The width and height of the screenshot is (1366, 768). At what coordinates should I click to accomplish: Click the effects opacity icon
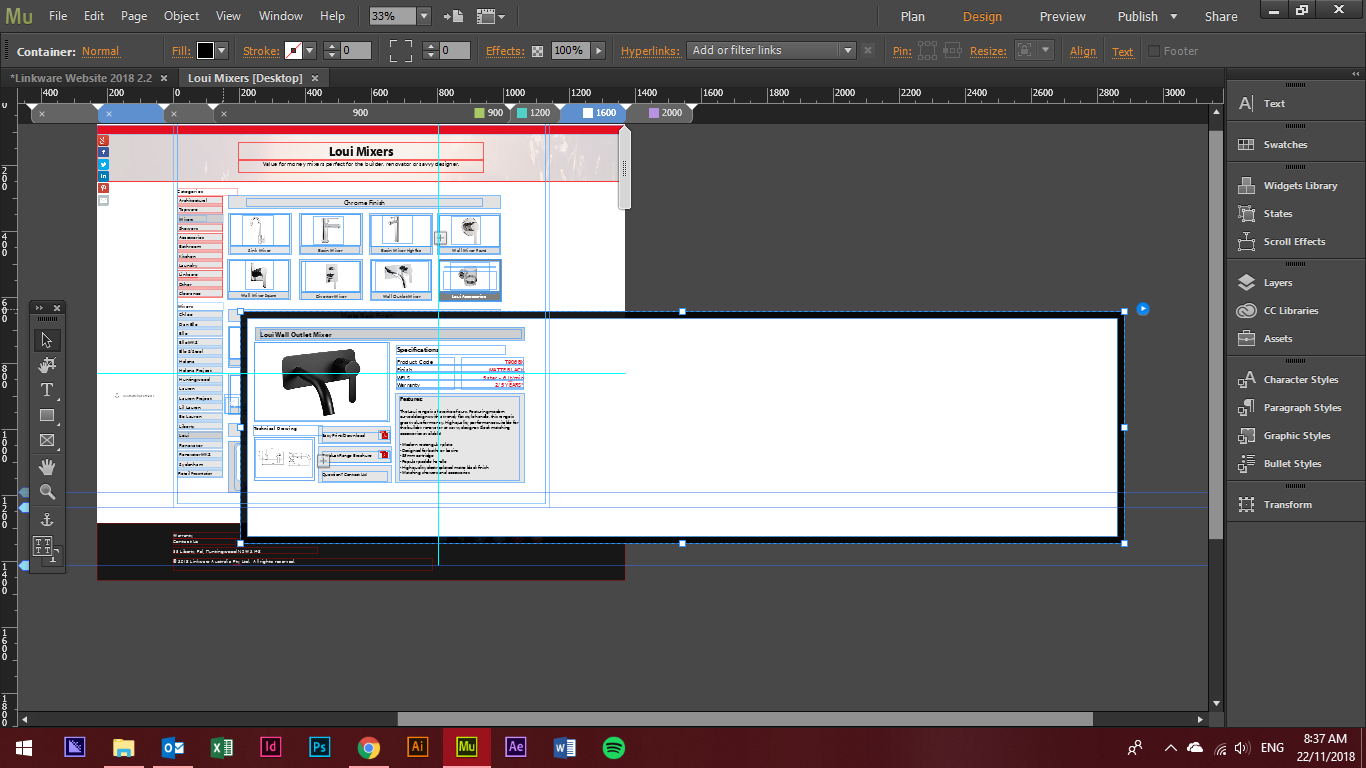pyautogui.click(x=537, y=51)
